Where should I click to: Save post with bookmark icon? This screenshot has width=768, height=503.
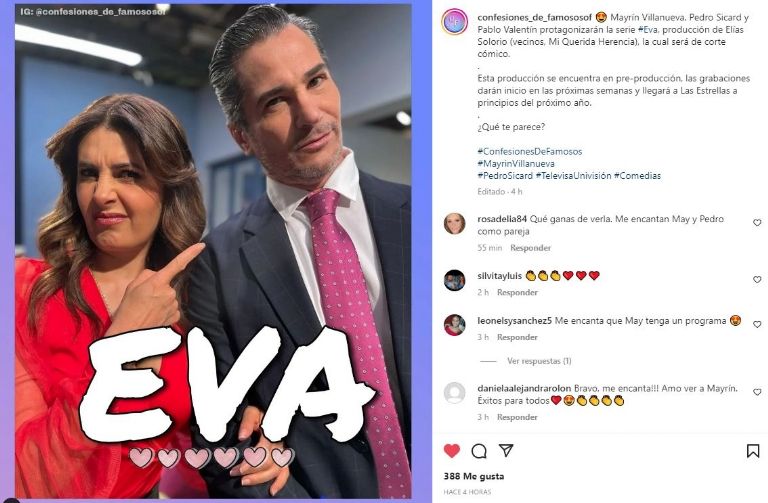pyautogui.click(x=753, y=451)
